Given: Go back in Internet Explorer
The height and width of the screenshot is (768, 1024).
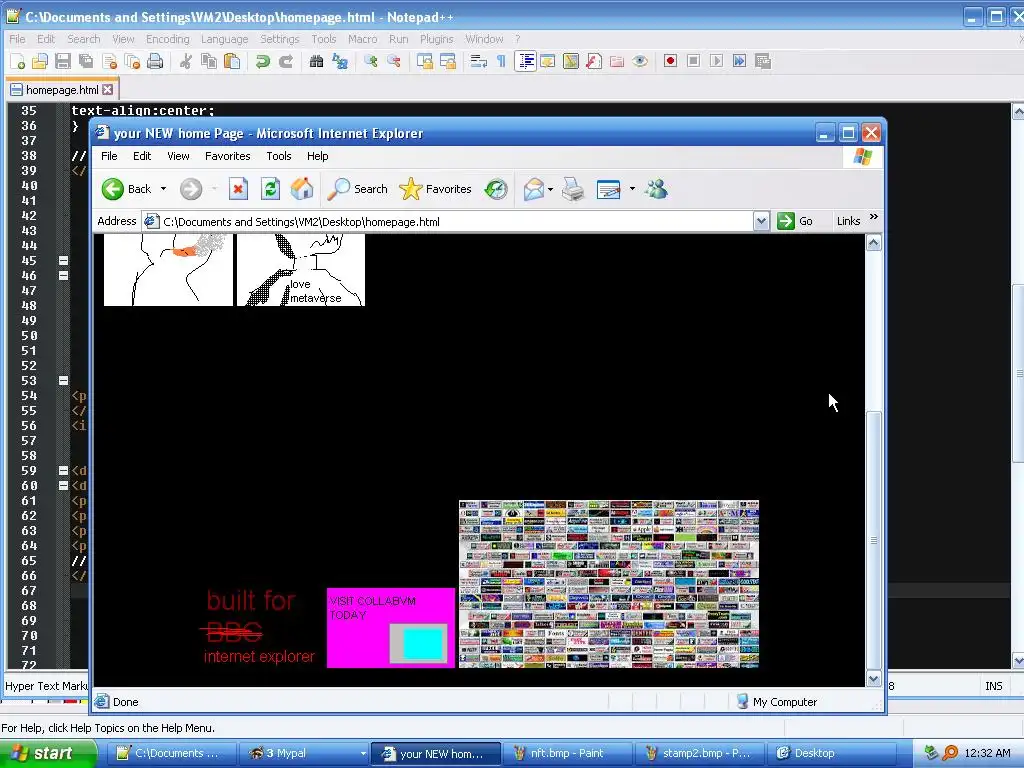Looking at the screenshot, I should pyautogui.click(x=127, y=189).
